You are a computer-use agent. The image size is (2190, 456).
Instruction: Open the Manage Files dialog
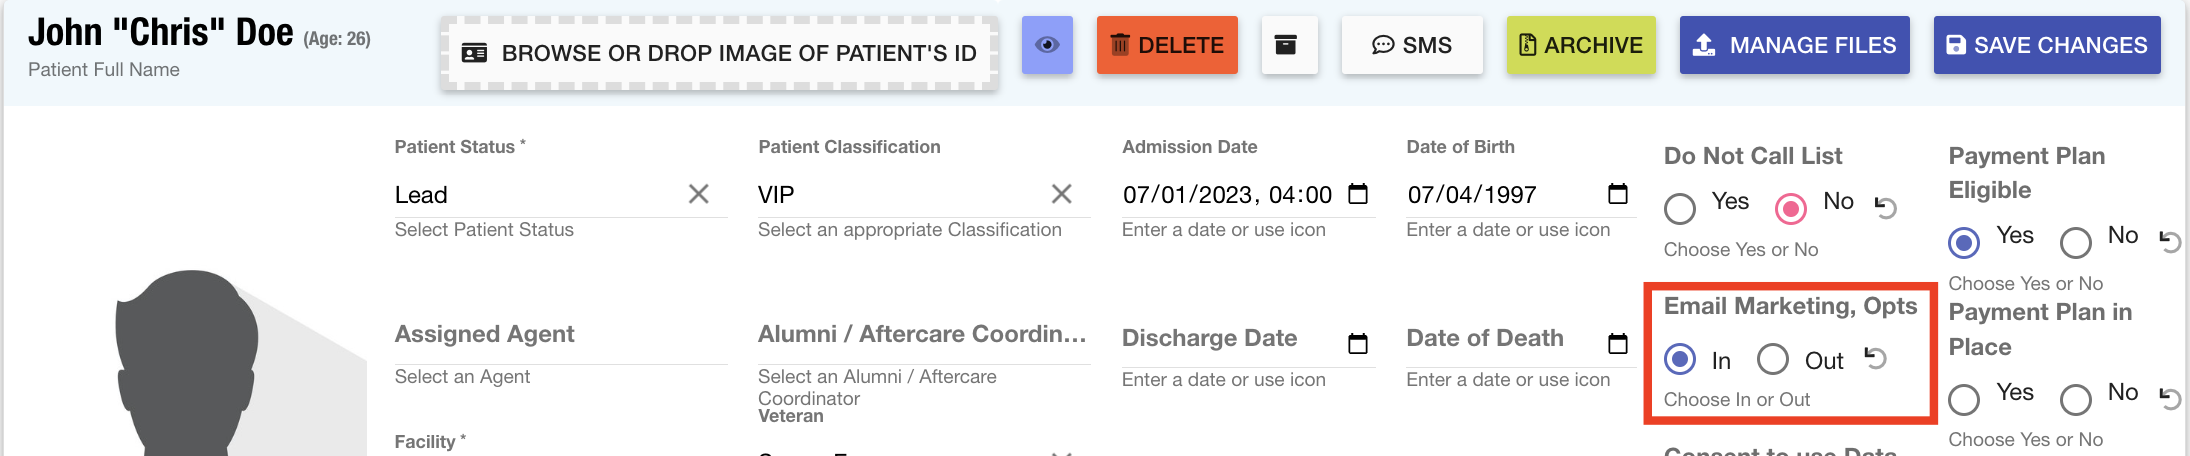[x=1794, y=45]
